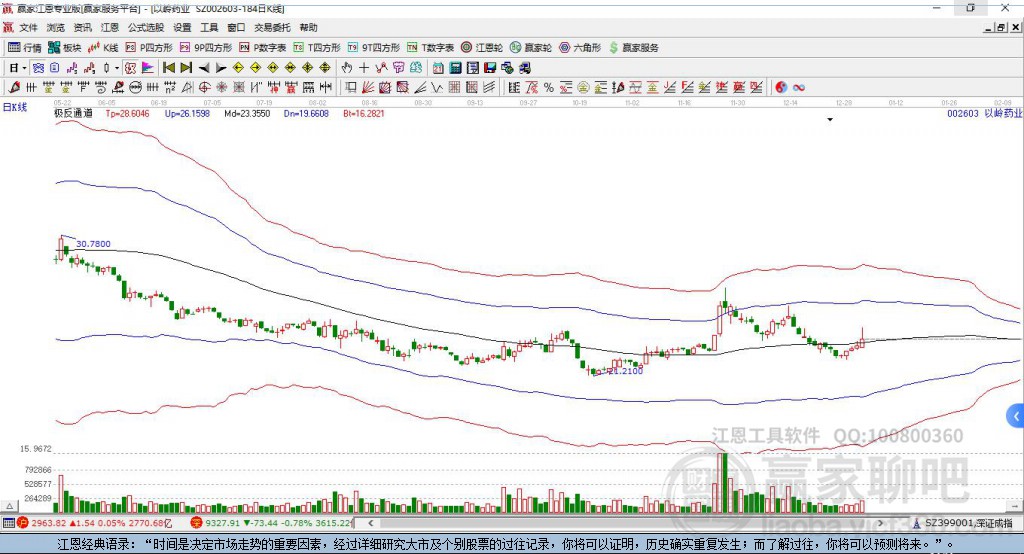Viewport: 1024px width, 554px height.
Task: Switch to the K线 chart view
Action: point(103,48)
